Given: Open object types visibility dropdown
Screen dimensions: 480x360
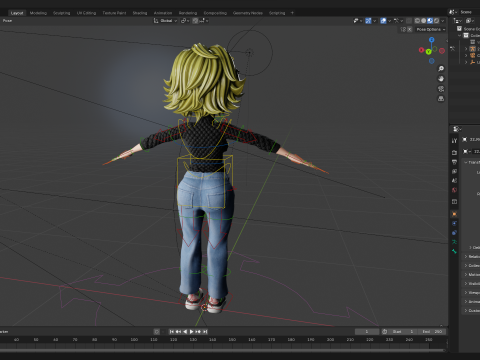Looking at the screenshot, I should [x=357, y=21].
